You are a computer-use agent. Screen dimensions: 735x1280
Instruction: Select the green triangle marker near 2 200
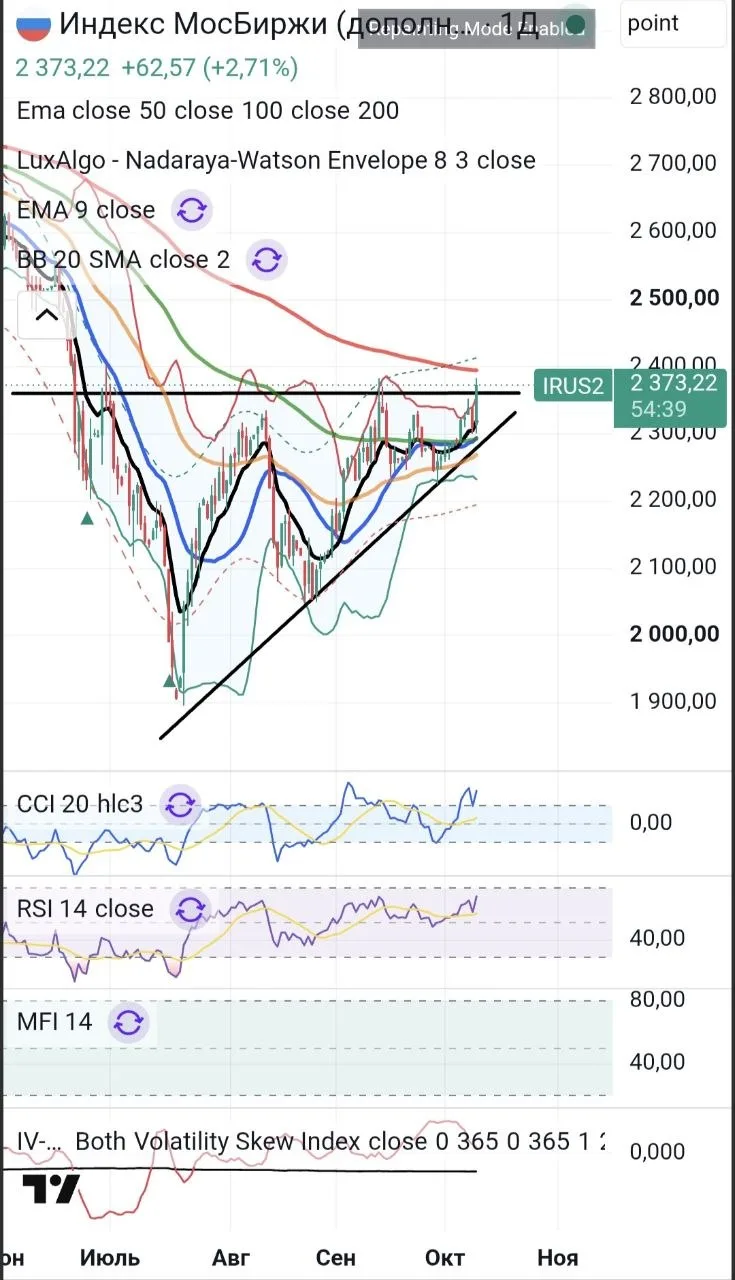point(88,518)
